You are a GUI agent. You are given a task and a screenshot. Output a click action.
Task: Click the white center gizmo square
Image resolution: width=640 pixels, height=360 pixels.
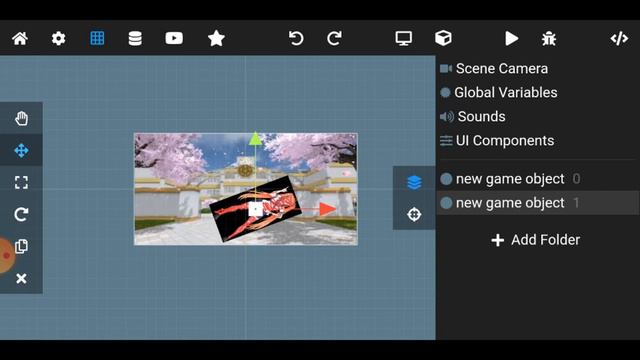(x=256, y=209)
